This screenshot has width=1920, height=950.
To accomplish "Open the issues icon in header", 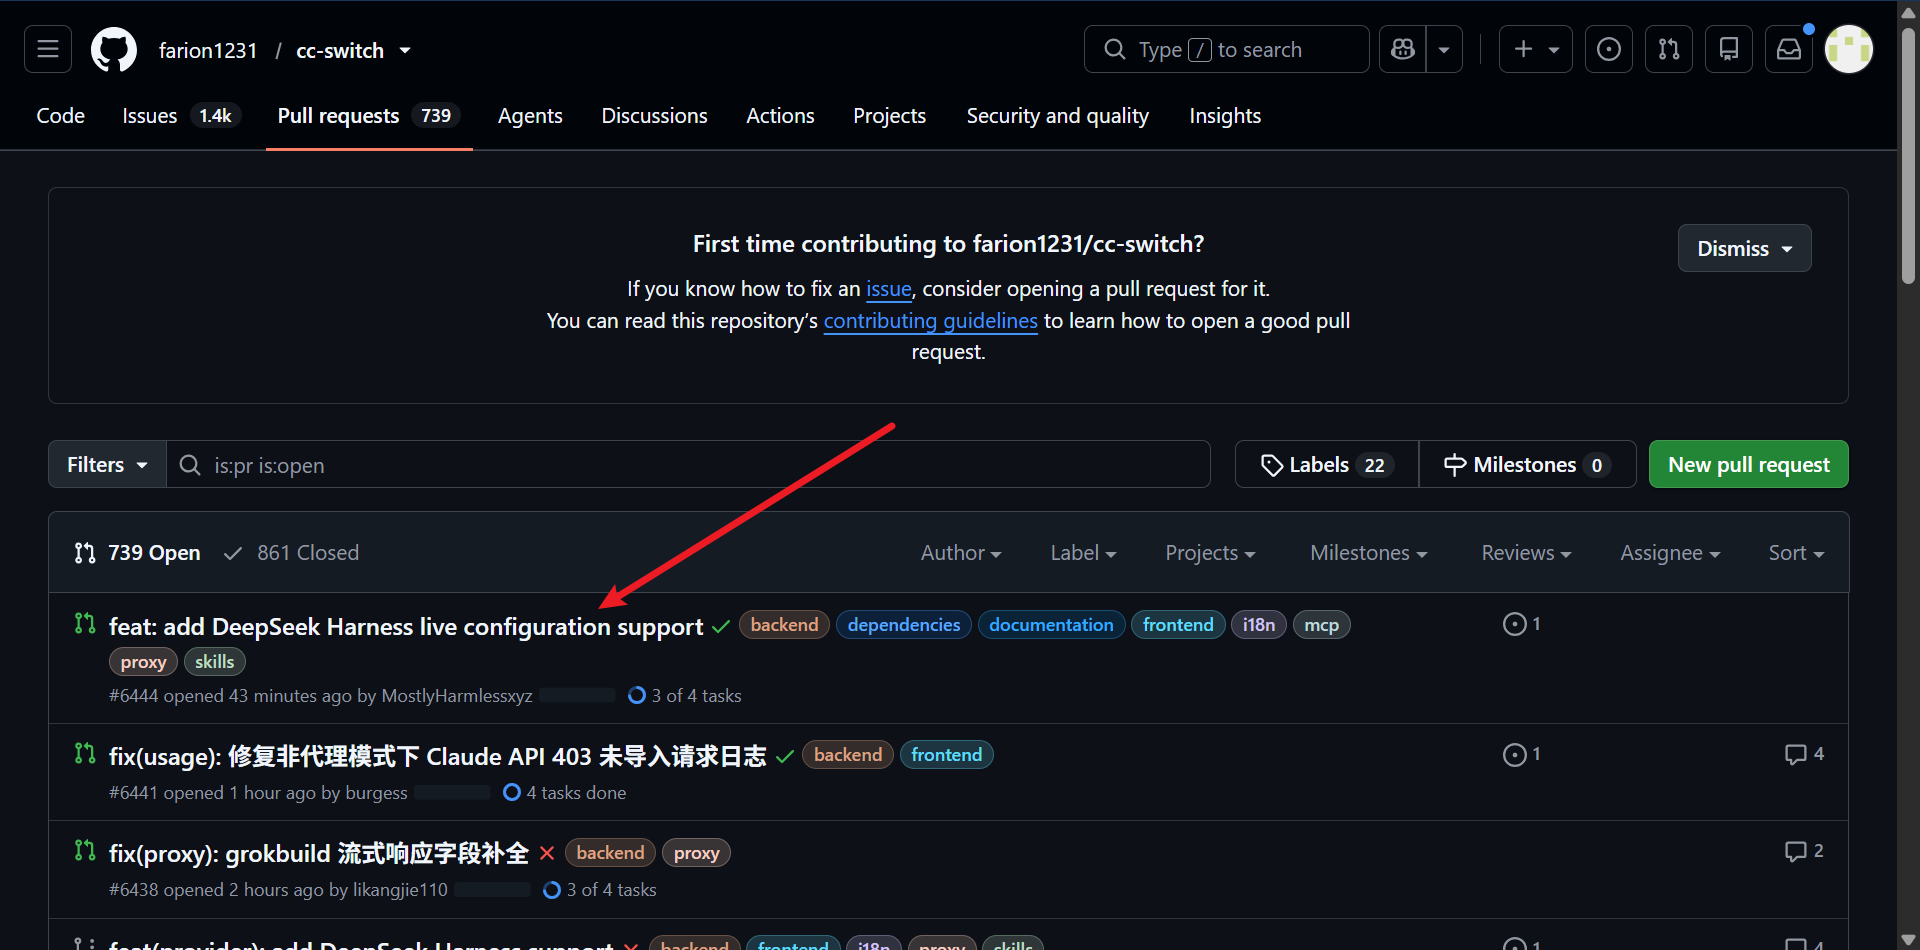I will point(1609,49).
